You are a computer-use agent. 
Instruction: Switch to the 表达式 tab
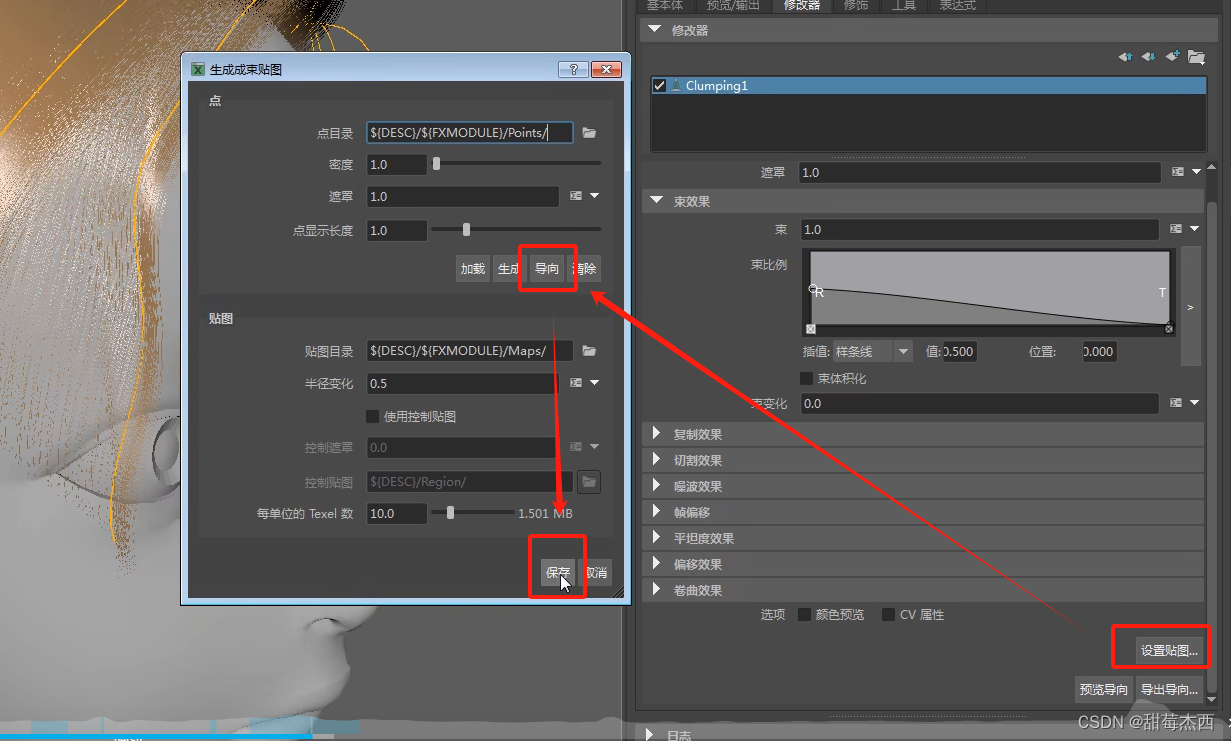tap(957, 6)
